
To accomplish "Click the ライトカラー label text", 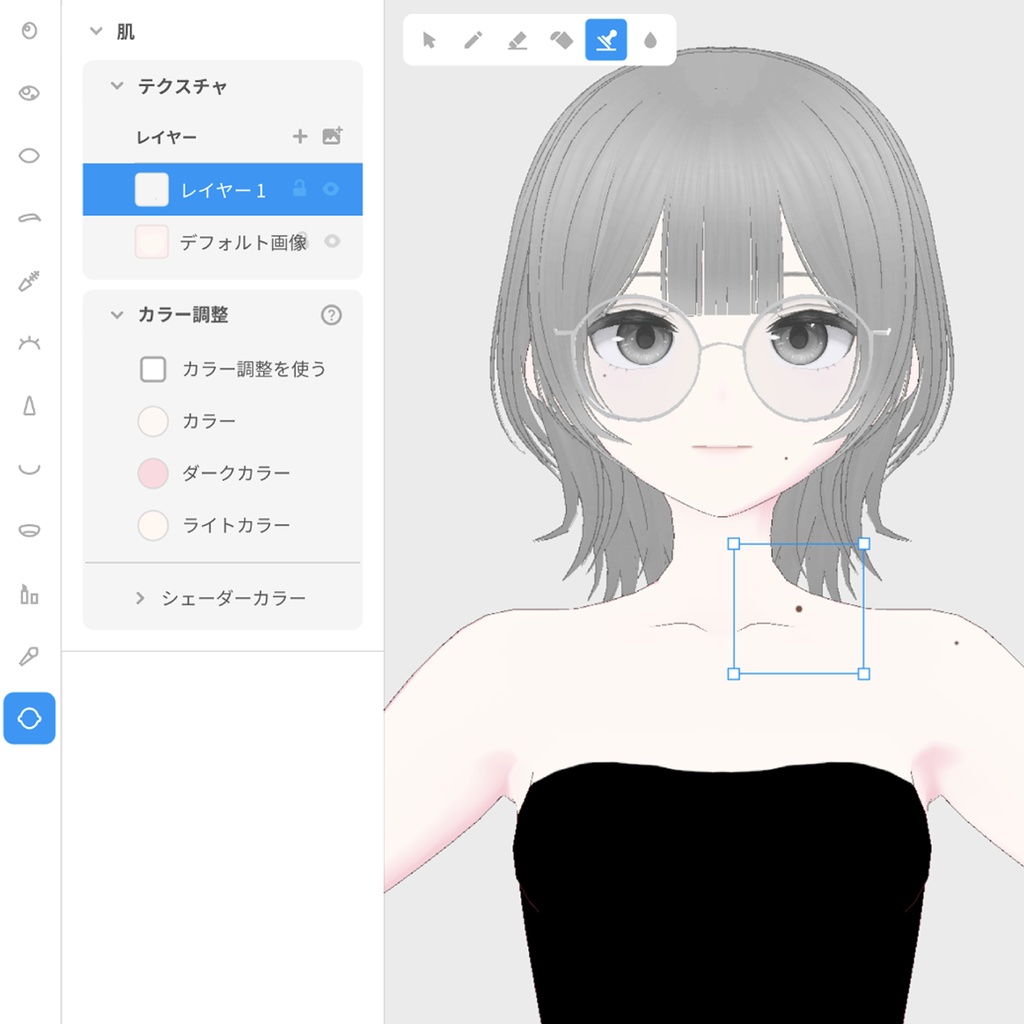I will (x=236, y=525).
